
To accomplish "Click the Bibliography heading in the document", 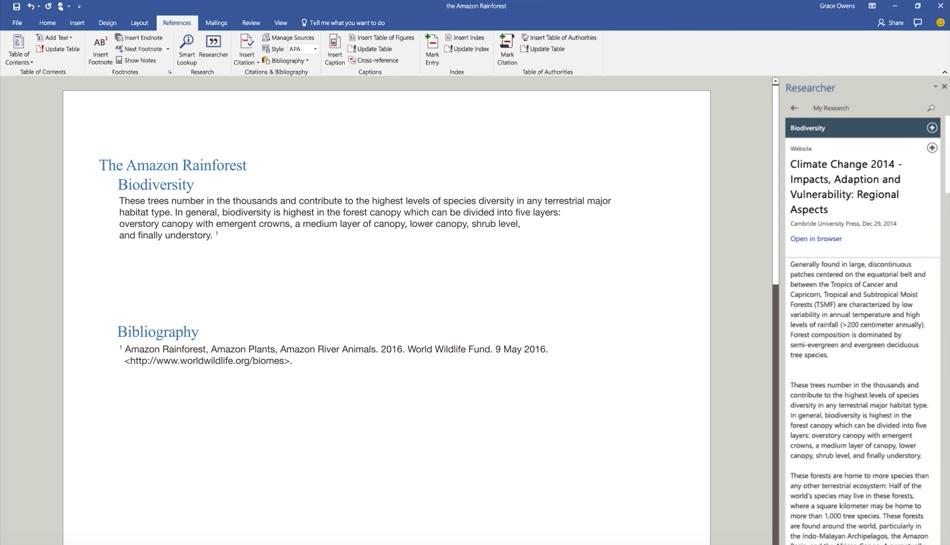I will 158,332.
